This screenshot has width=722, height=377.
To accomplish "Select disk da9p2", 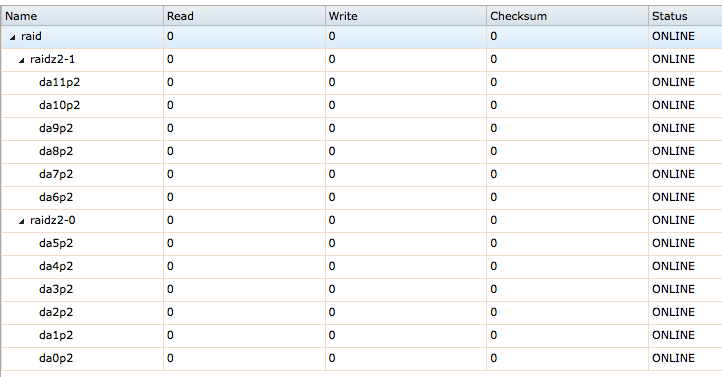I will 361,129.
